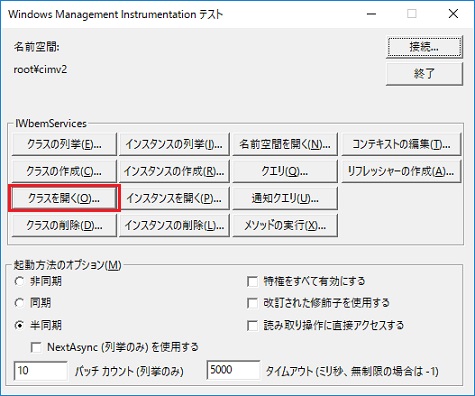Click the バッチ カウント input field
The height and width of the screenshot is (396, 475).
pyautogui.click(x=41, y=370)
